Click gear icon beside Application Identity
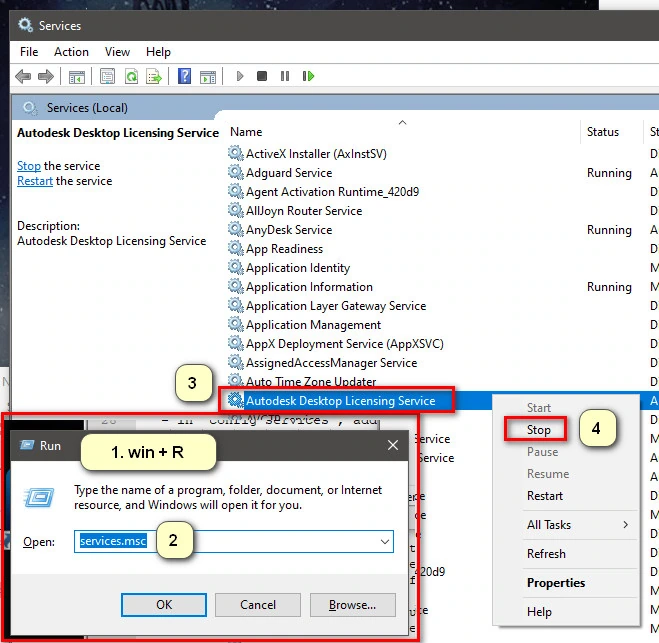659x643 pixels. pyautogui.click(x=236, y=267)
